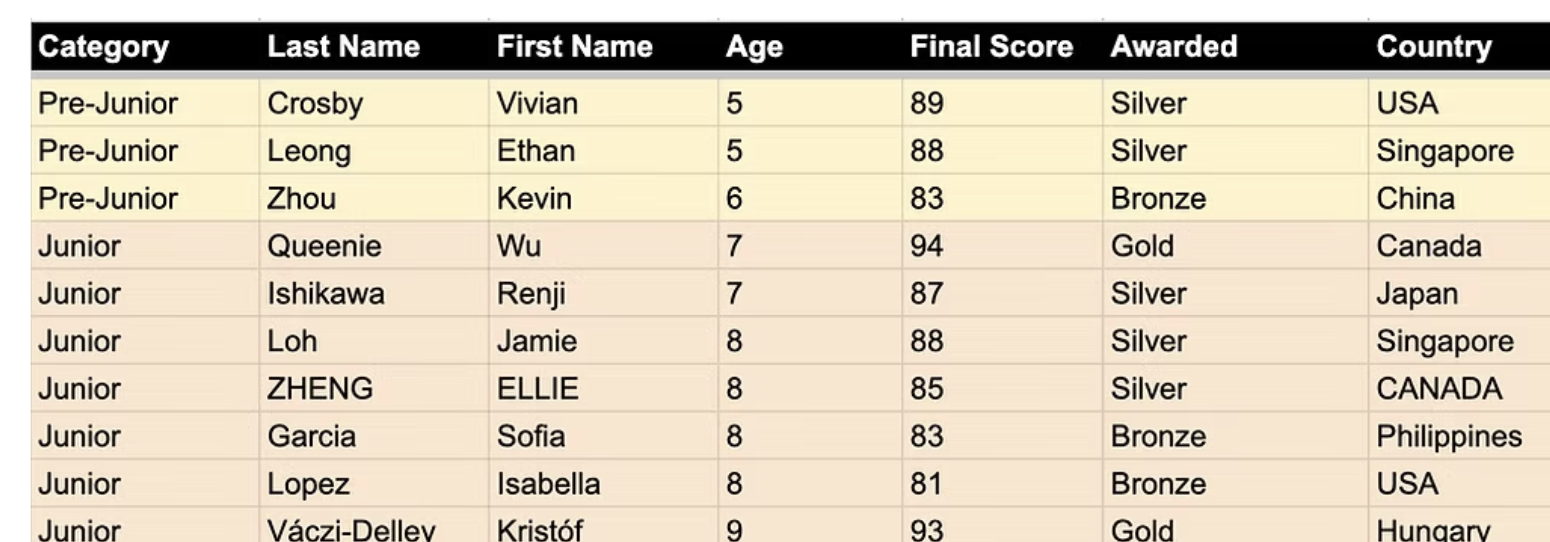1550x542 pixels.
Task: Select the Awarded header cell
Action: pos(1173,47)
